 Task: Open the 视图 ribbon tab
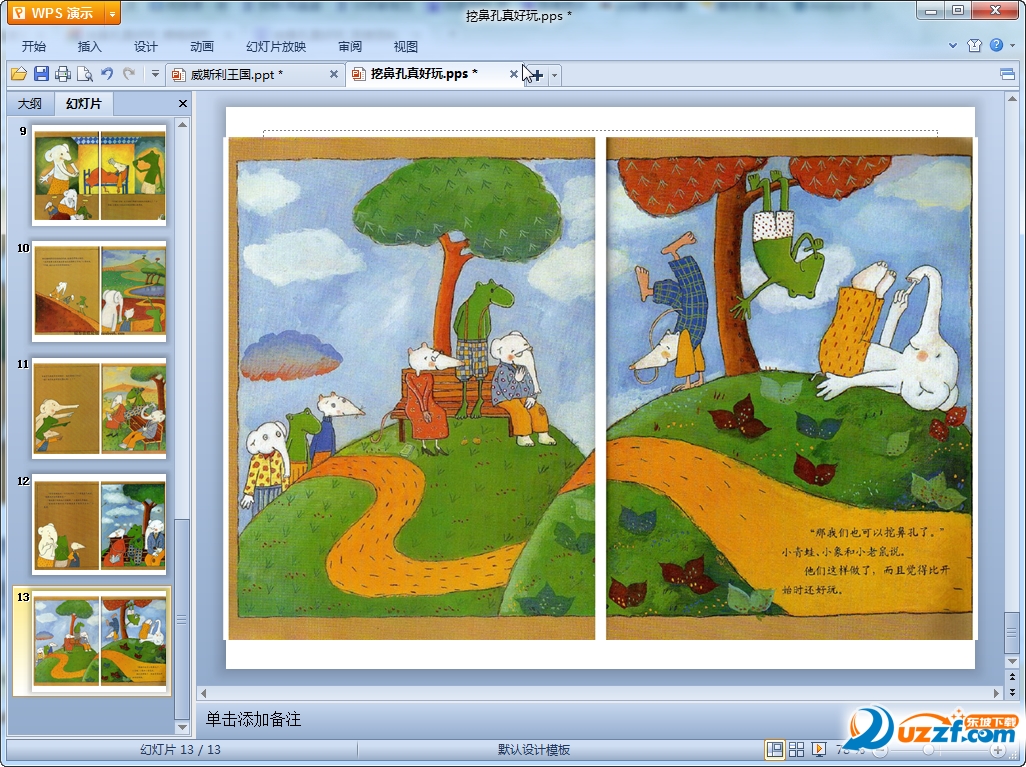(x=406, y=46)
